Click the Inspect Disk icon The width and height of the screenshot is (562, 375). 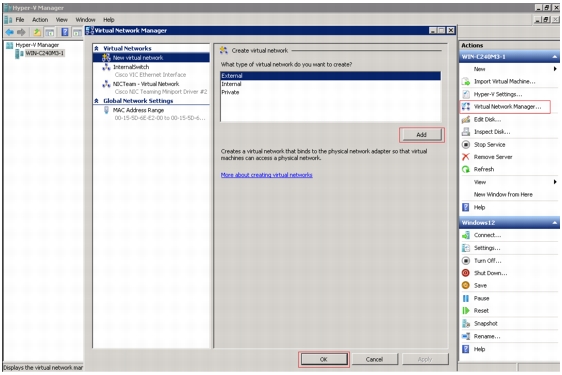[466, 132]
